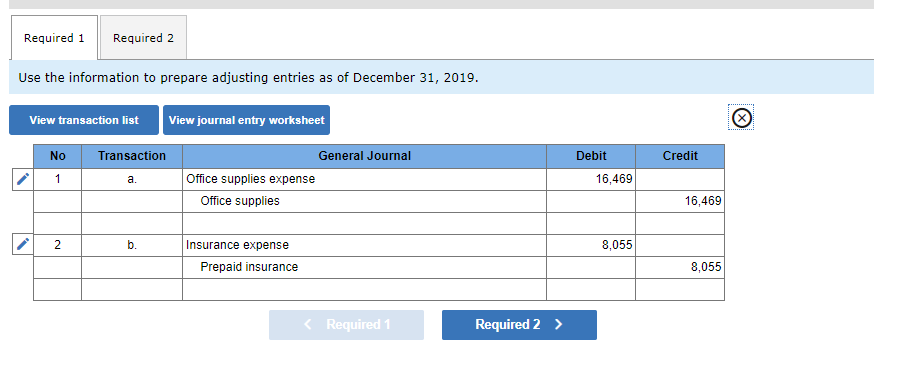Viewport: 917px width, 377px height.
Task: Click entry number 1 cell
Action: click(57, 179)
